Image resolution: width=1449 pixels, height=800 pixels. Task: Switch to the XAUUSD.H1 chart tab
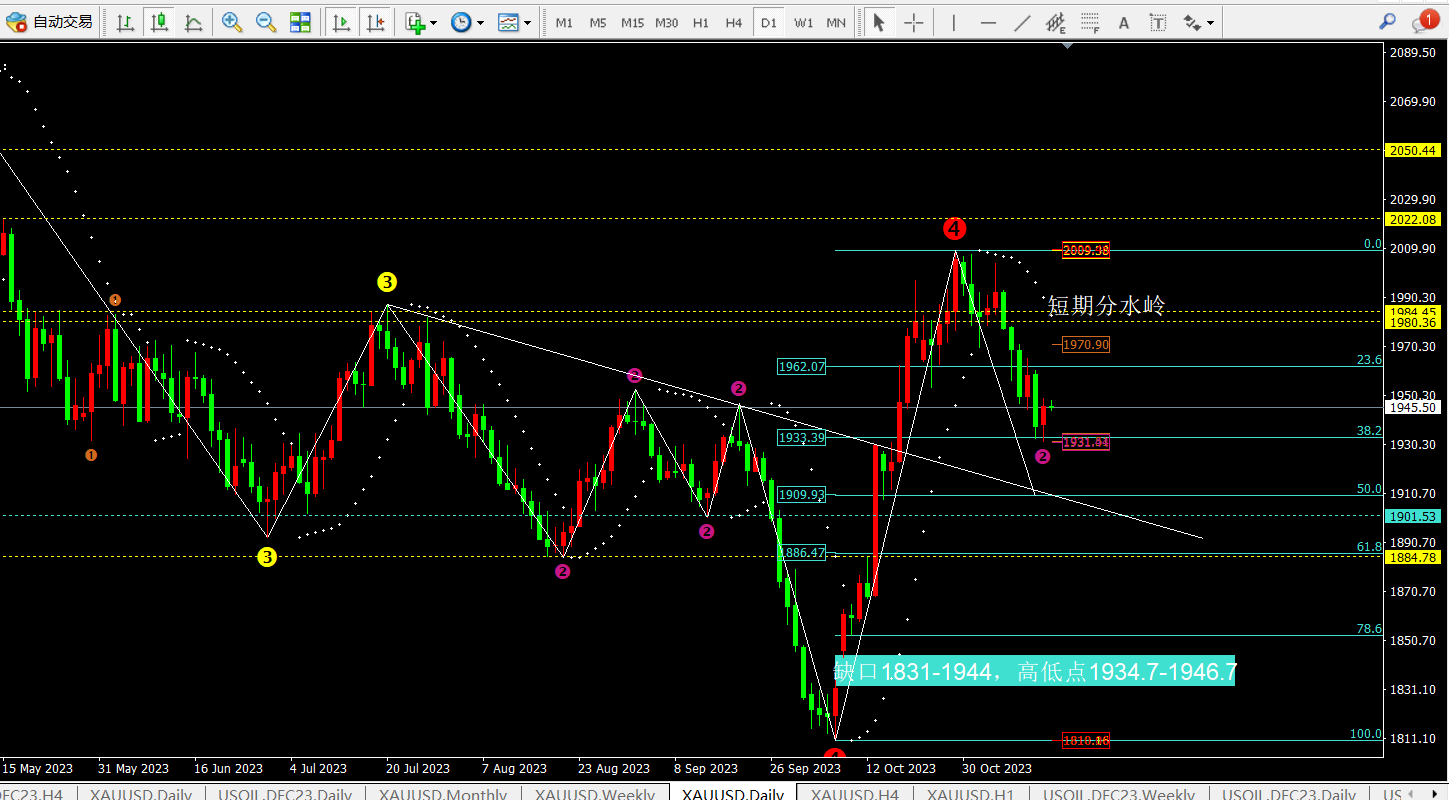coord(970,795)
